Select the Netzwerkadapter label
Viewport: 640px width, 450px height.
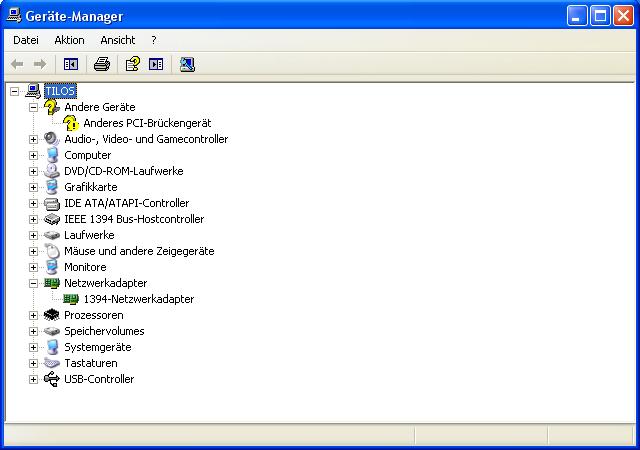point(105,283)
